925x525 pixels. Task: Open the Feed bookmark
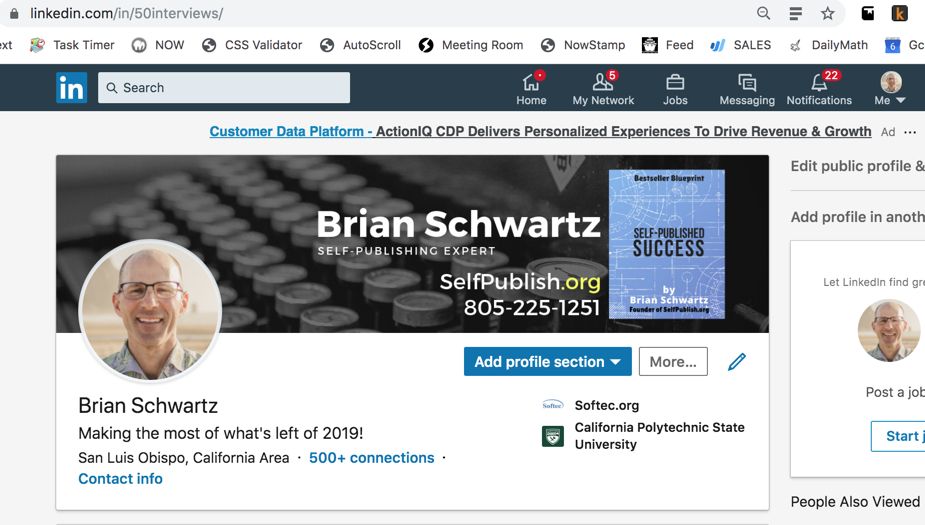[x=668, y=45]
